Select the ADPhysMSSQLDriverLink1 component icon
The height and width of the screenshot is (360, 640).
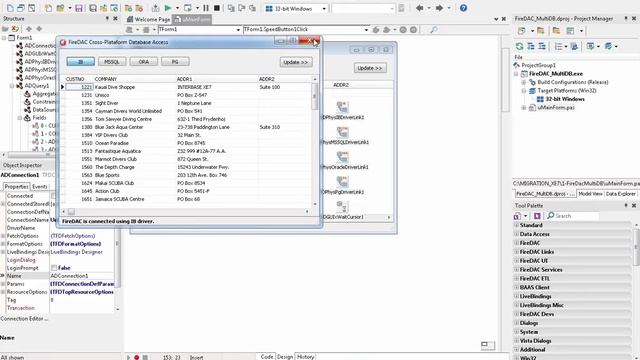[342, 132]
